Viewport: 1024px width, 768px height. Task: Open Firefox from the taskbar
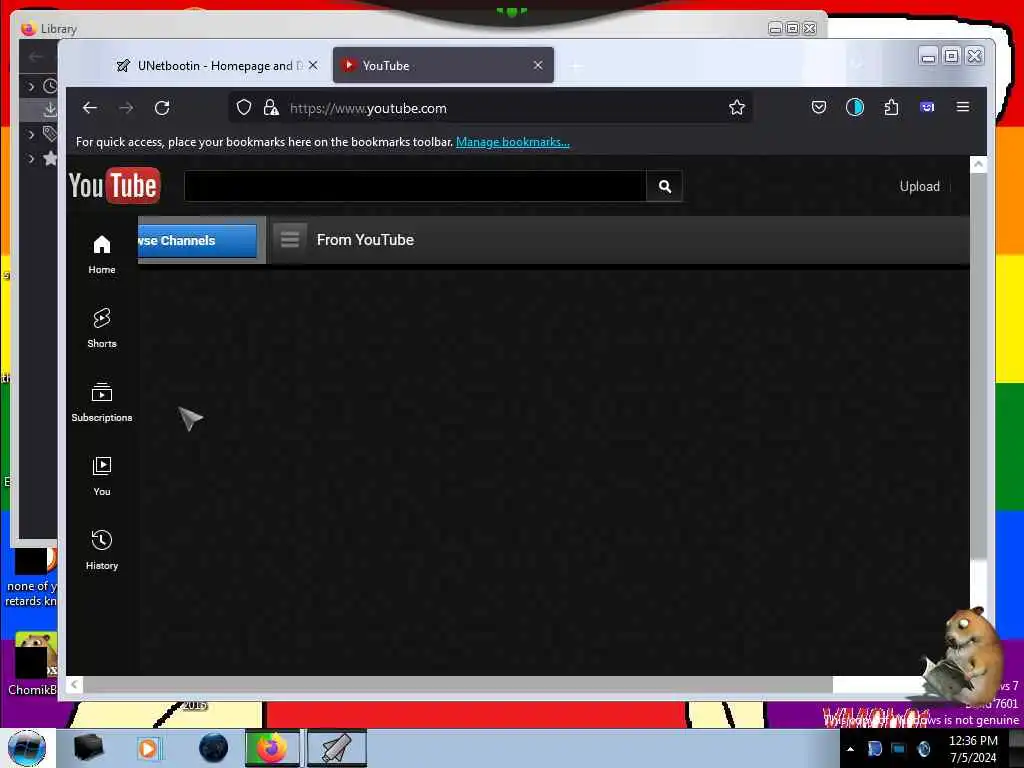pyautogui.click(x=272, y=748)
